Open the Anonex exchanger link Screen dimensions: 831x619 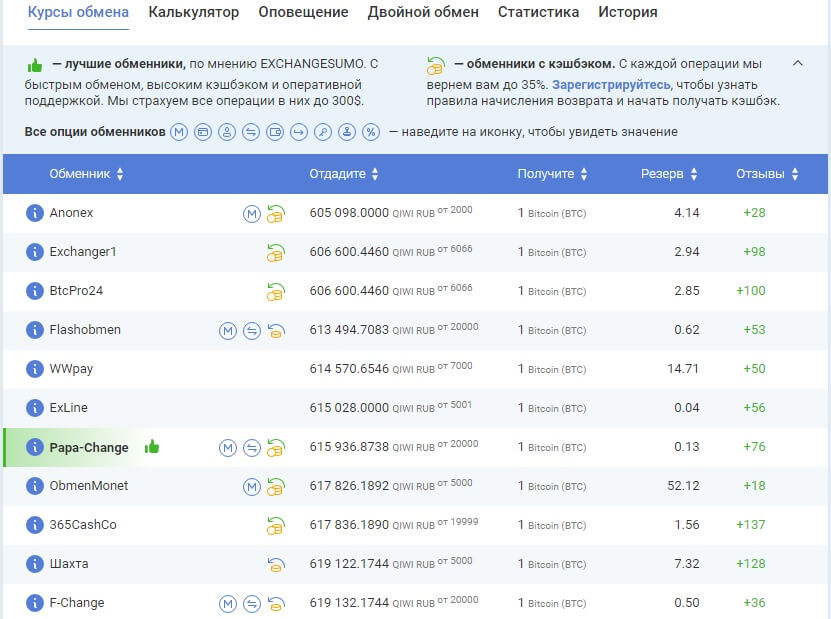coord(71,213)
